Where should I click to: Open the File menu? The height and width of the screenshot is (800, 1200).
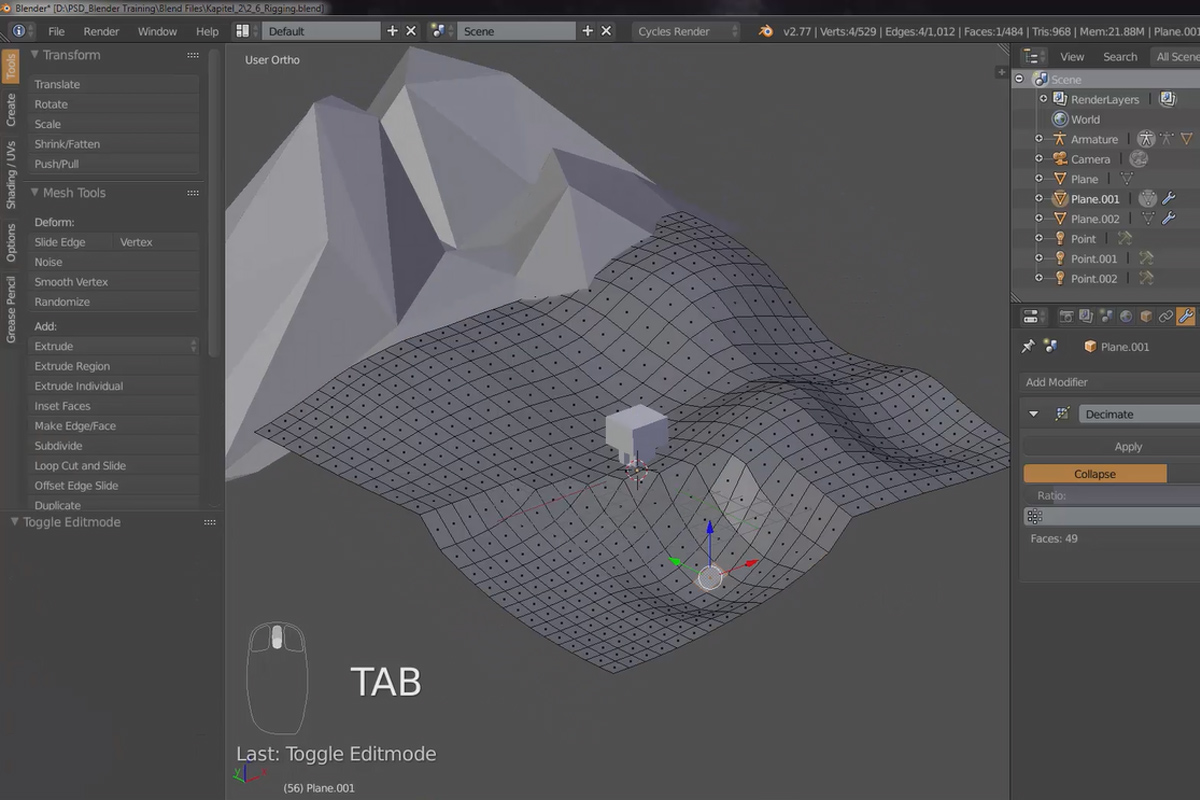(56, 31)
